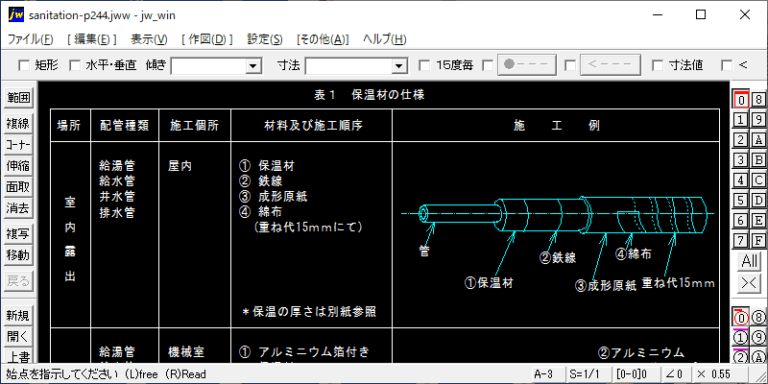This screenshot has height=384, width=768.
Task: Select circled layer group 8 button
Action: point(759,318)
